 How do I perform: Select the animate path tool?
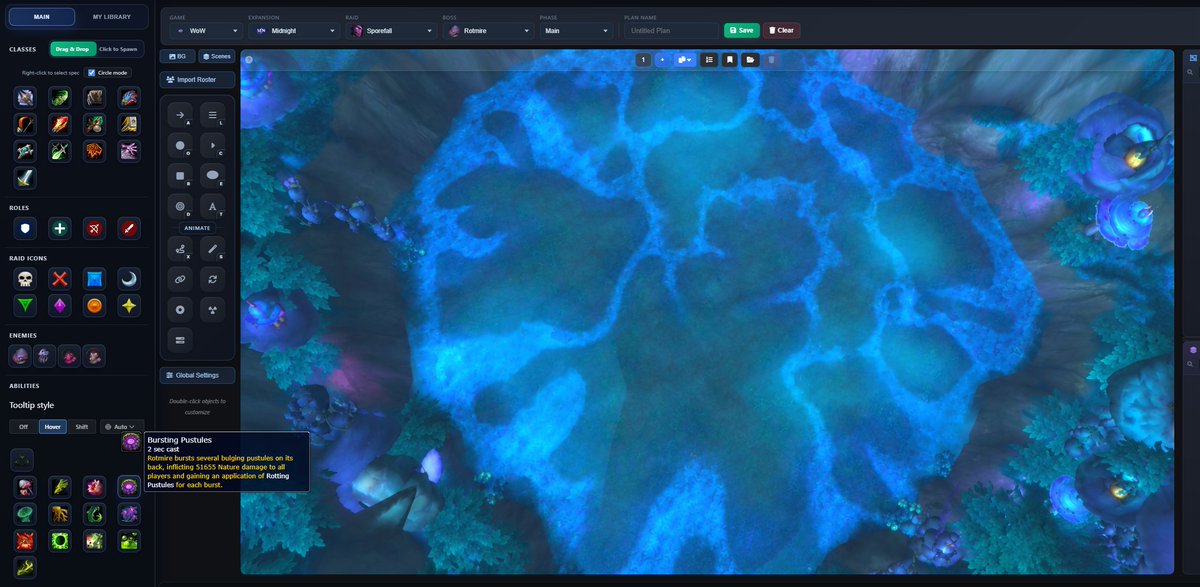click(180, 249)
